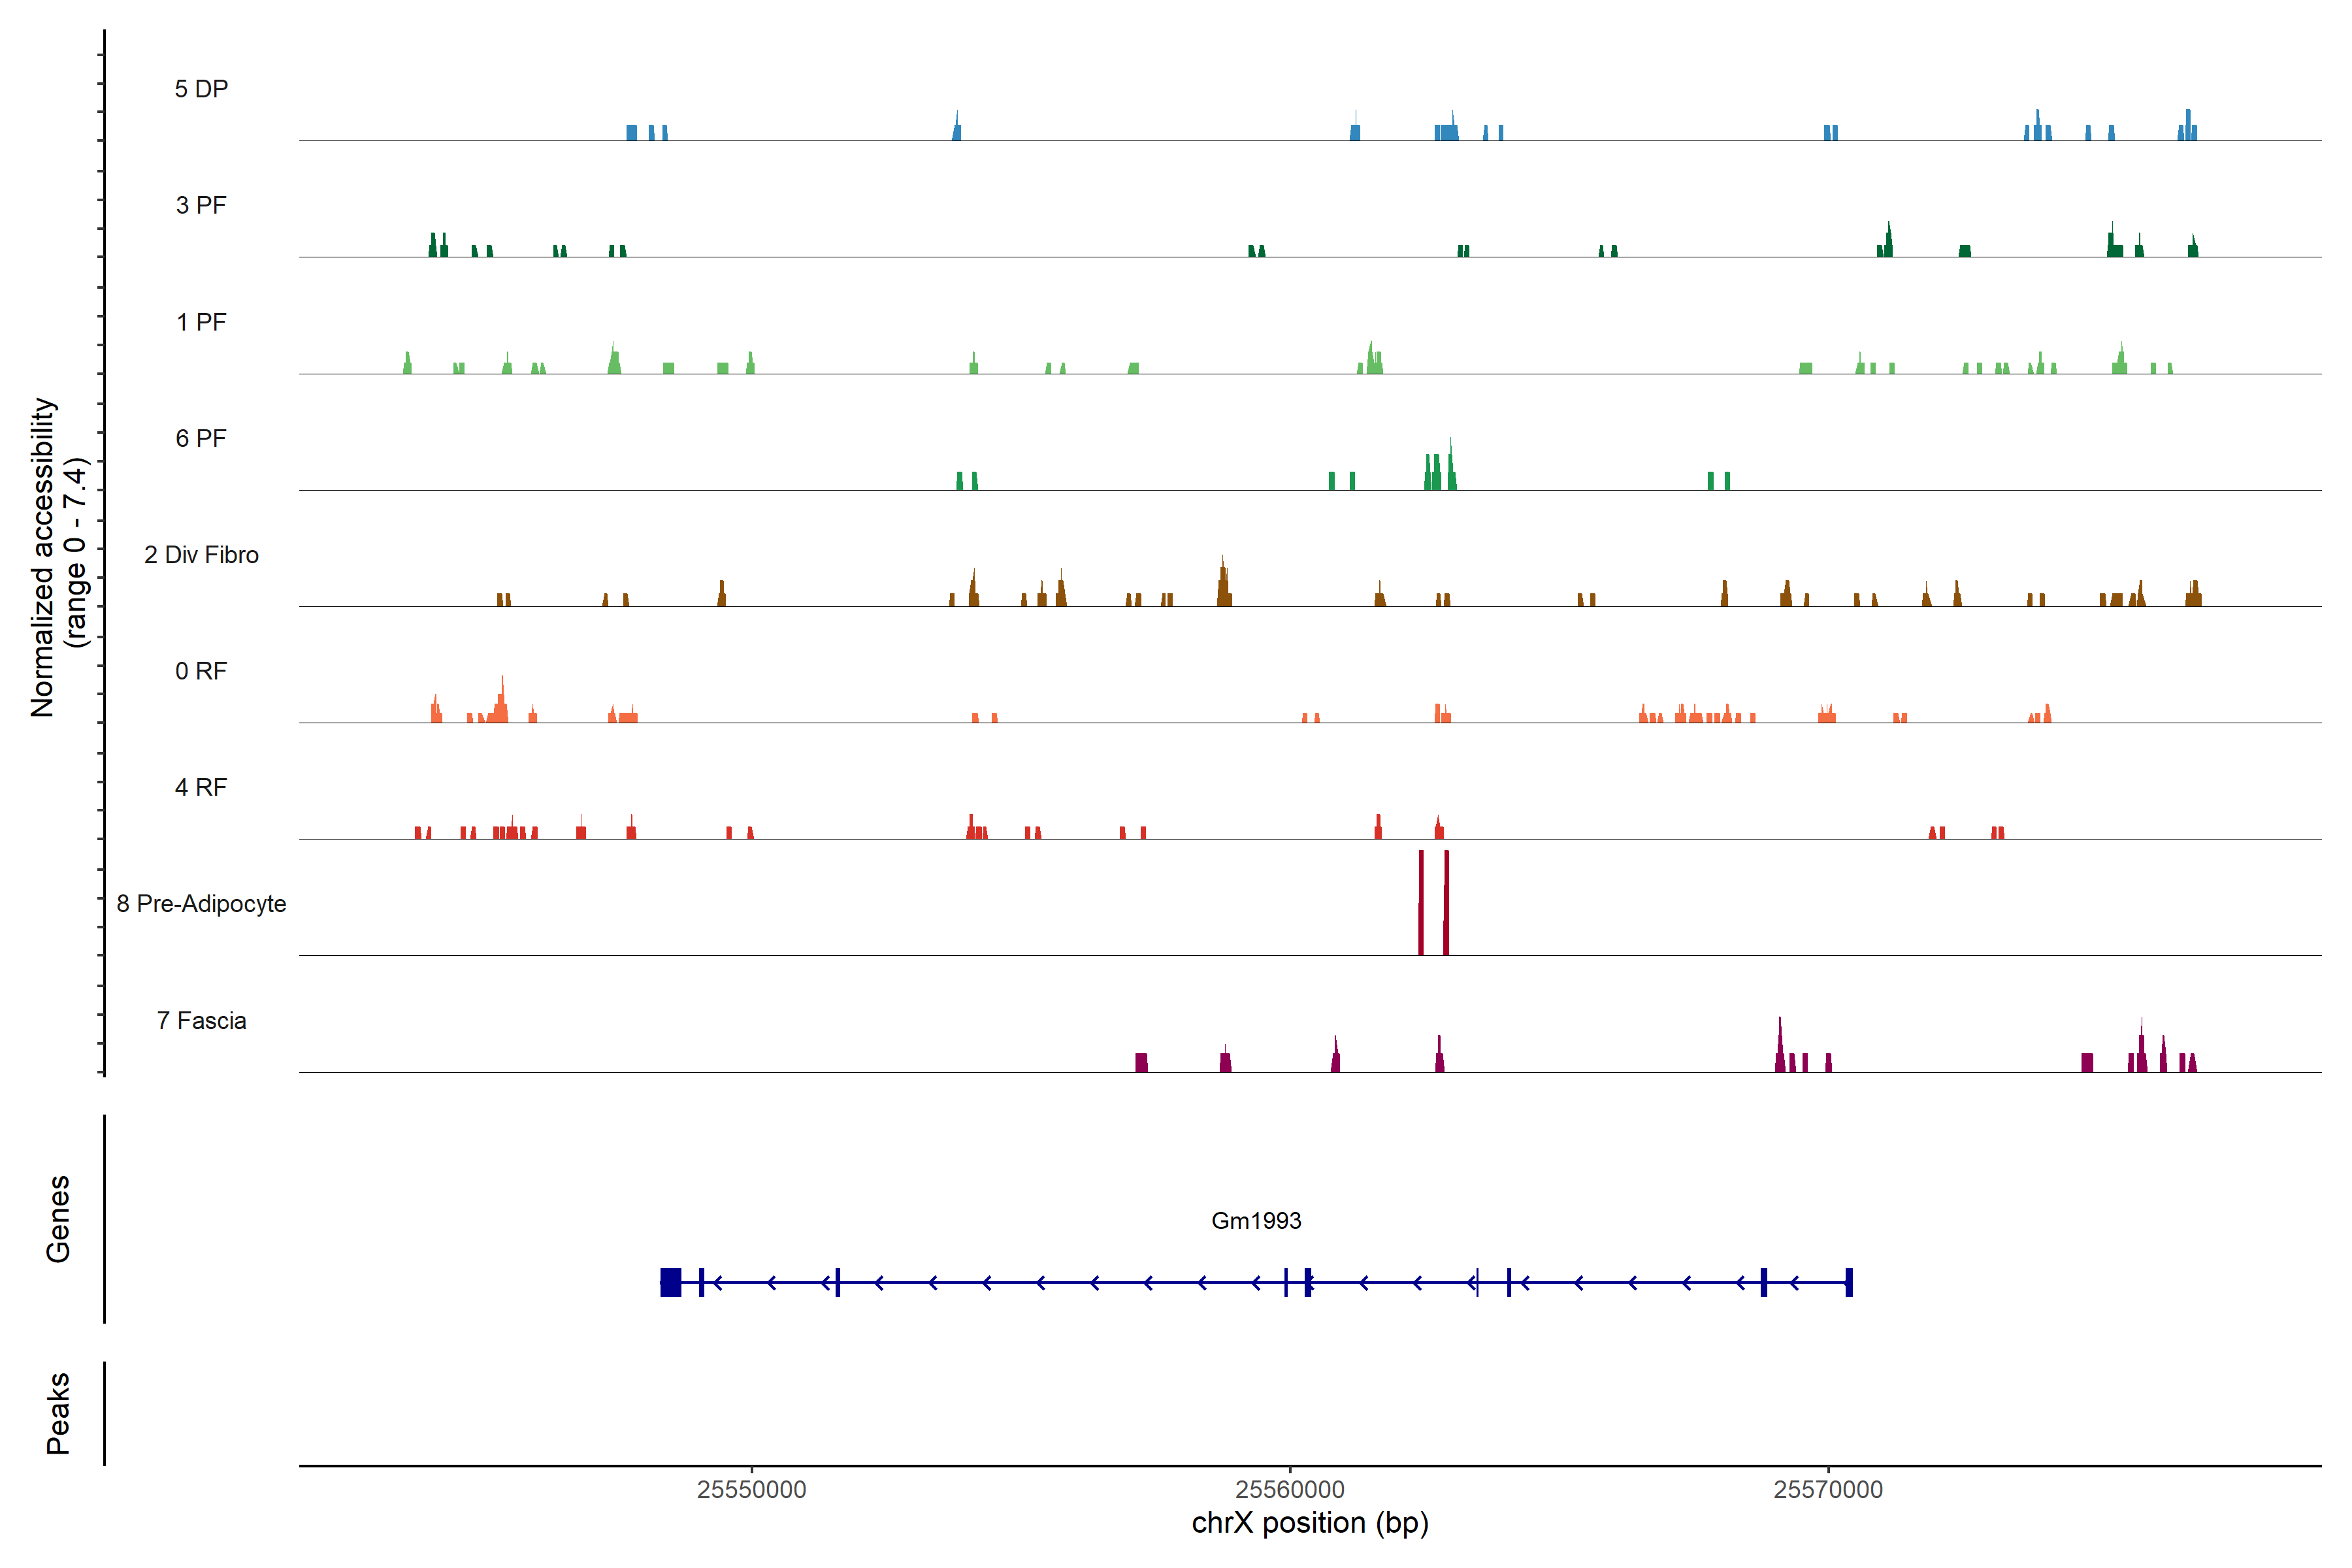Click the 4 RF track label
2352x1568 pixels.
201,787
